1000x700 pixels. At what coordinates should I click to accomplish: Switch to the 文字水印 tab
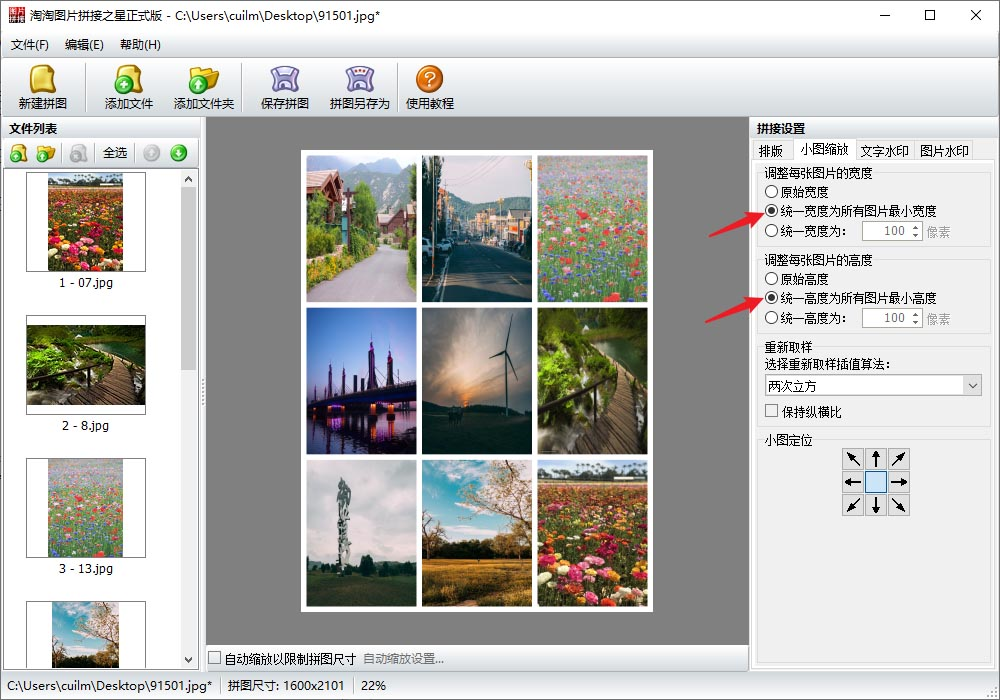(884, 151)
